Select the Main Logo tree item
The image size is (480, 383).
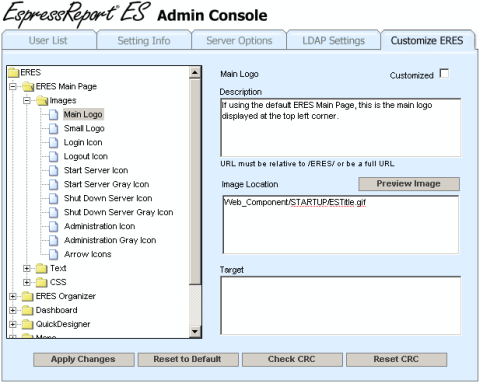point(83,115)
